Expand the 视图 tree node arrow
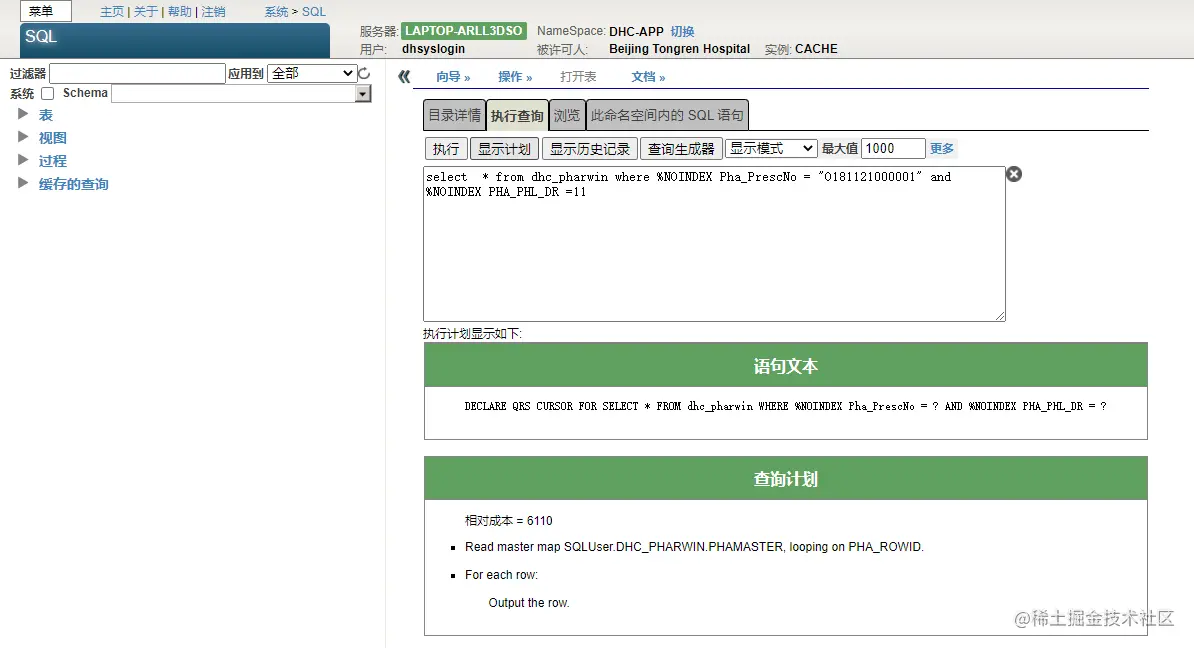The image size is (1194, 648). tap(23, 137)
